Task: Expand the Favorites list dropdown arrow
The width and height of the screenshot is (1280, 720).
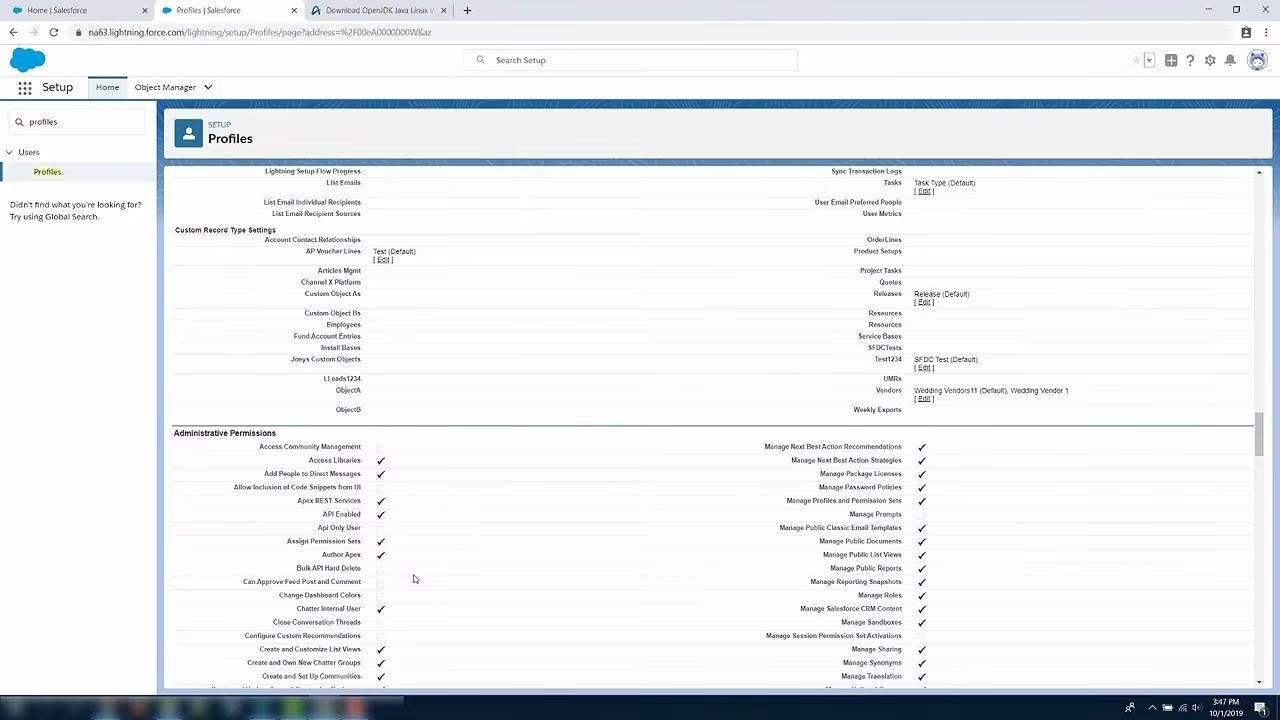Action: pyautogui.click(x=1149, y=60)
